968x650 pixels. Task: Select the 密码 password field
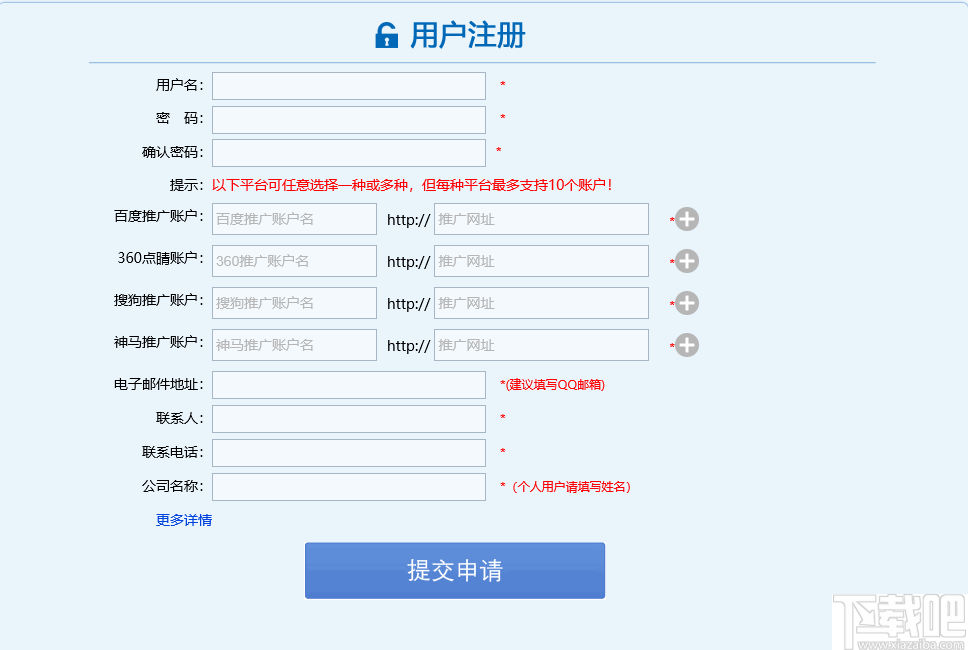click(x=347, y=119)
